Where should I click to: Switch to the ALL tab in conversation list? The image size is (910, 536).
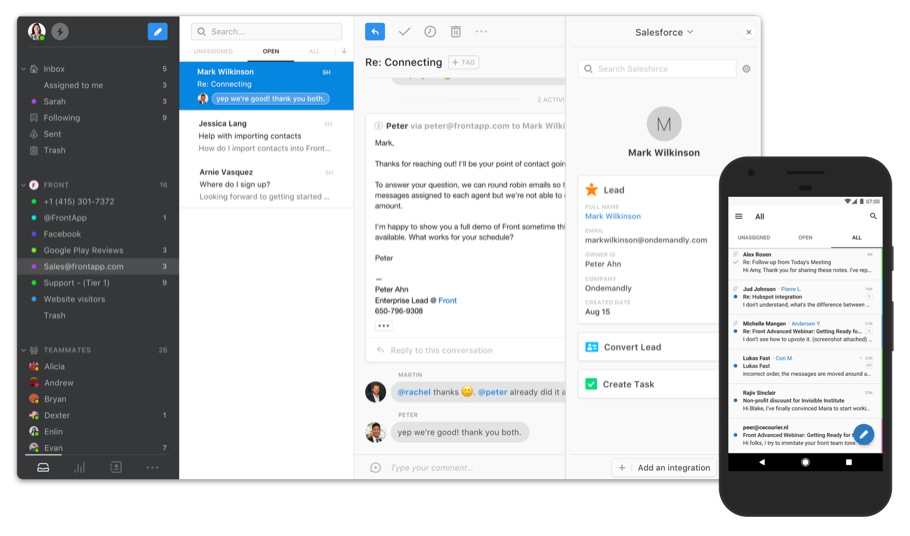coord(314,51)
